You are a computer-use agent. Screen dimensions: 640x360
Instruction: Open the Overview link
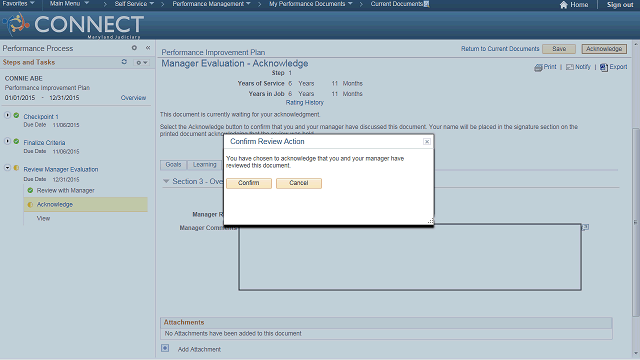[x=133, y=98]
